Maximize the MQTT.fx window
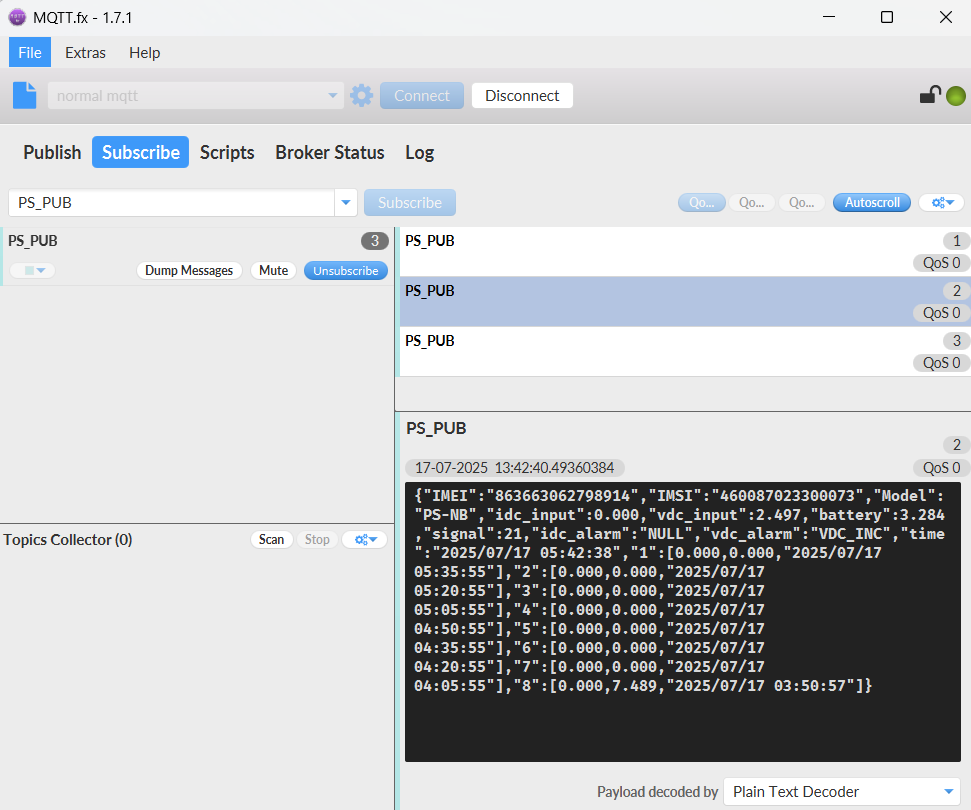 887,17
